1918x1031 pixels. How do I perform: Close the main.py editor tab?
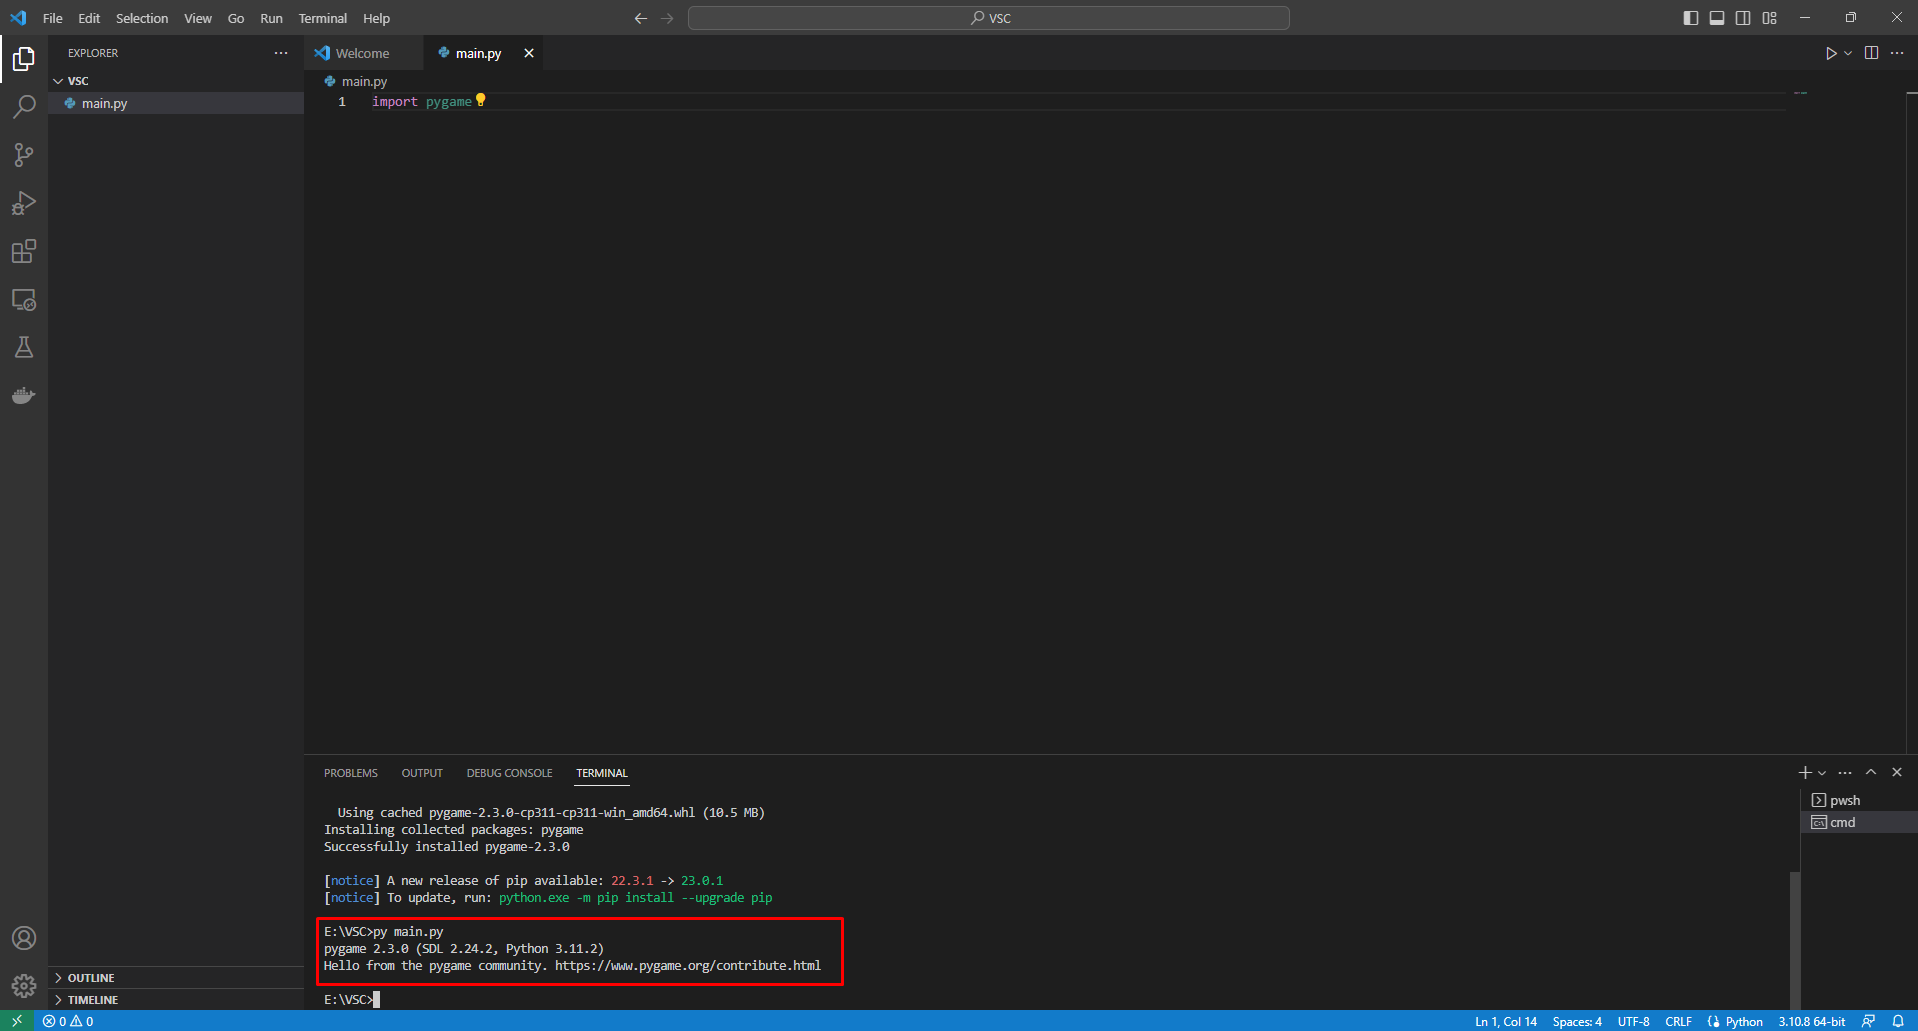(529, 53)
